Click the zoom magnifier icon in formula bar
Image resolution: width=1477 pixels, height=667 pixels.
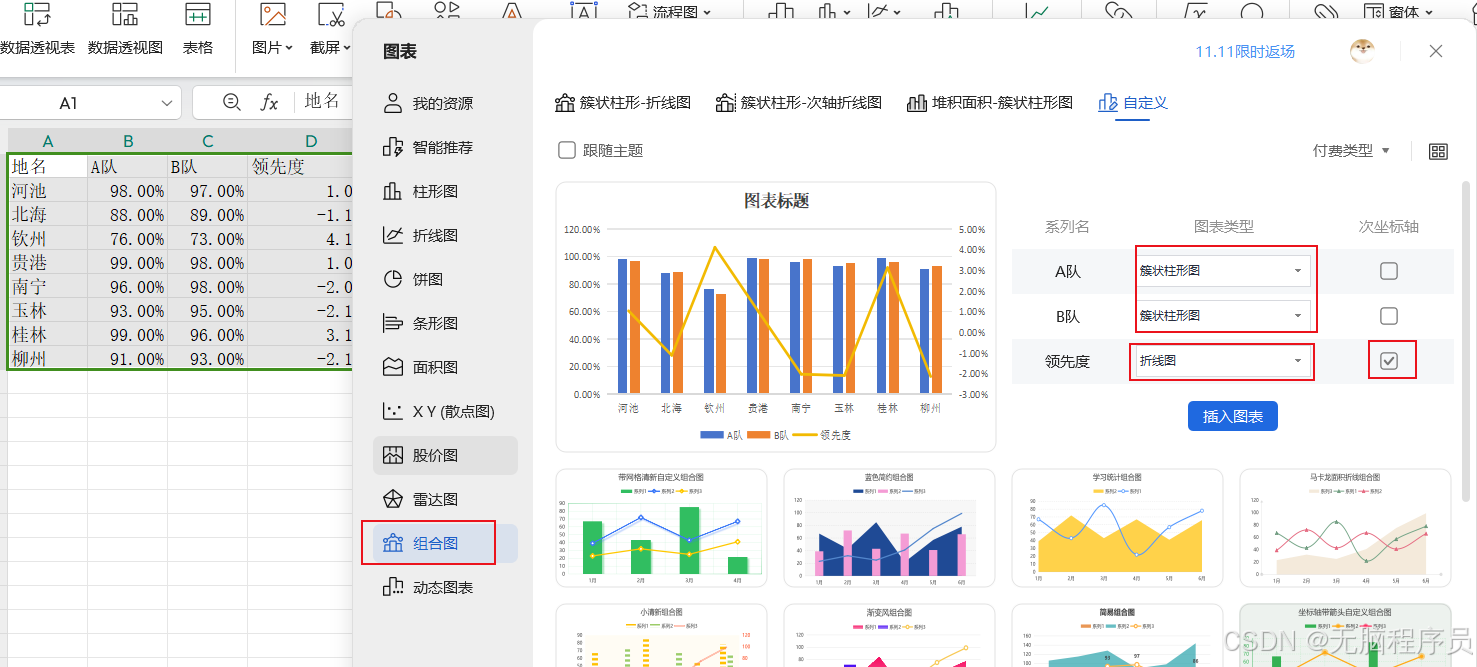pos(232,102)
